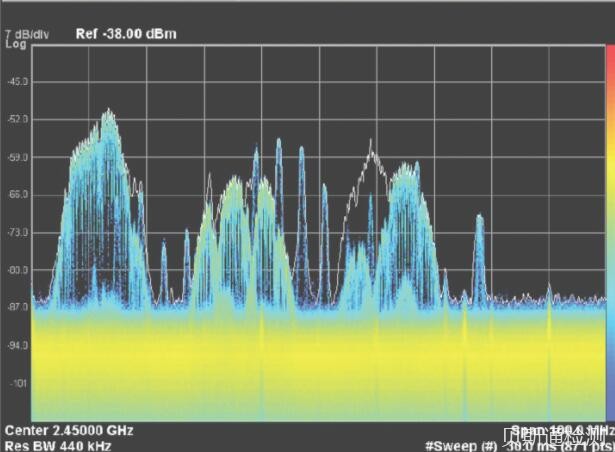Click the Center 2.45000 GHz frequency field
Image resolution: width=615 pixels, height=452 pixels.
[x=66, y=430]
